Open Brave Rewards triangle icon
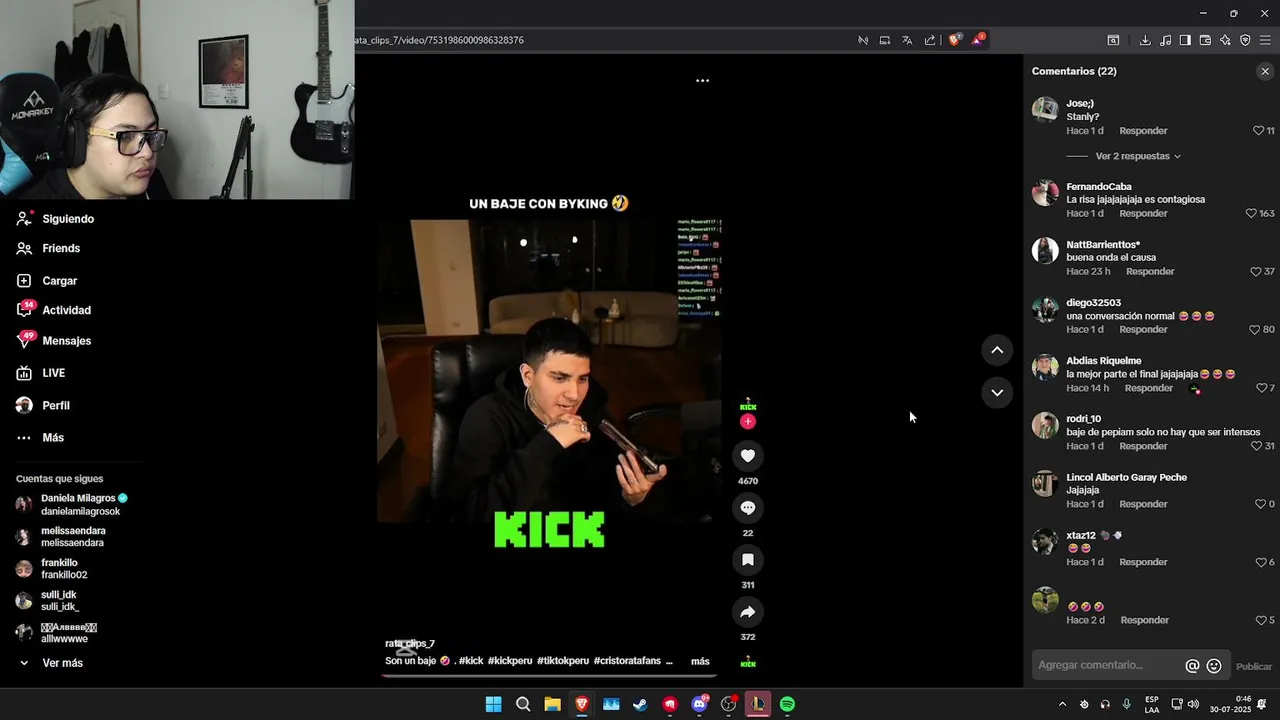Image resolution: width=1280 pixels, height=720 pixels. (x=978, y=40)
